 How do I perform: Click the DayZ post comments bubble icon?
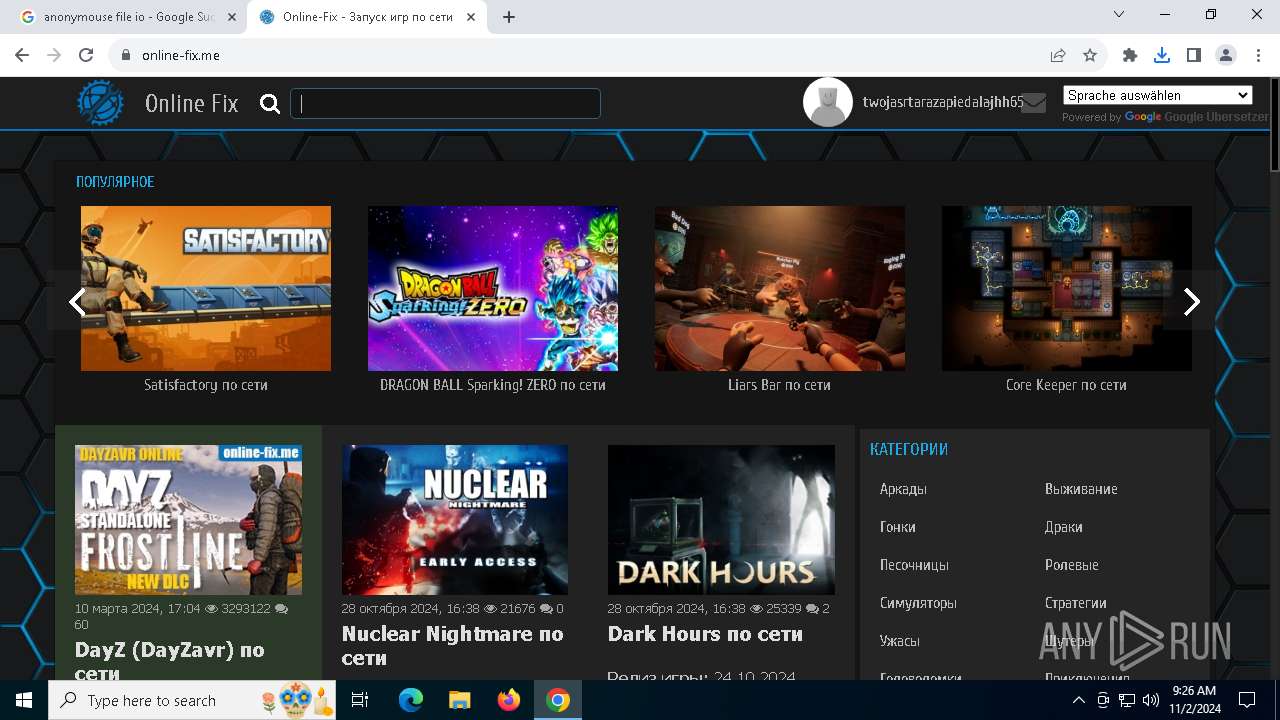[281, 608]
